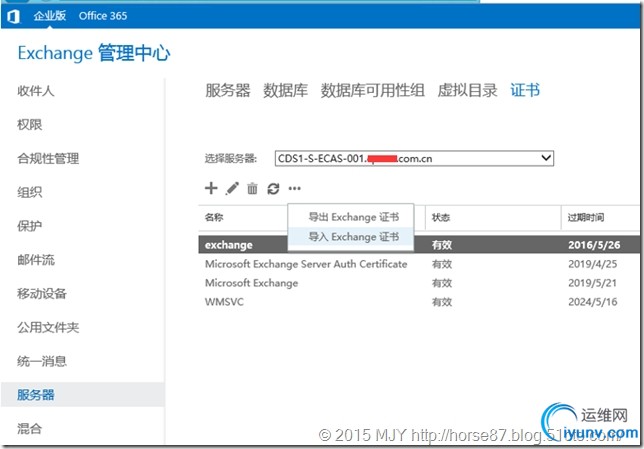Open the 数据库可用性组 tab

(373, 90)
